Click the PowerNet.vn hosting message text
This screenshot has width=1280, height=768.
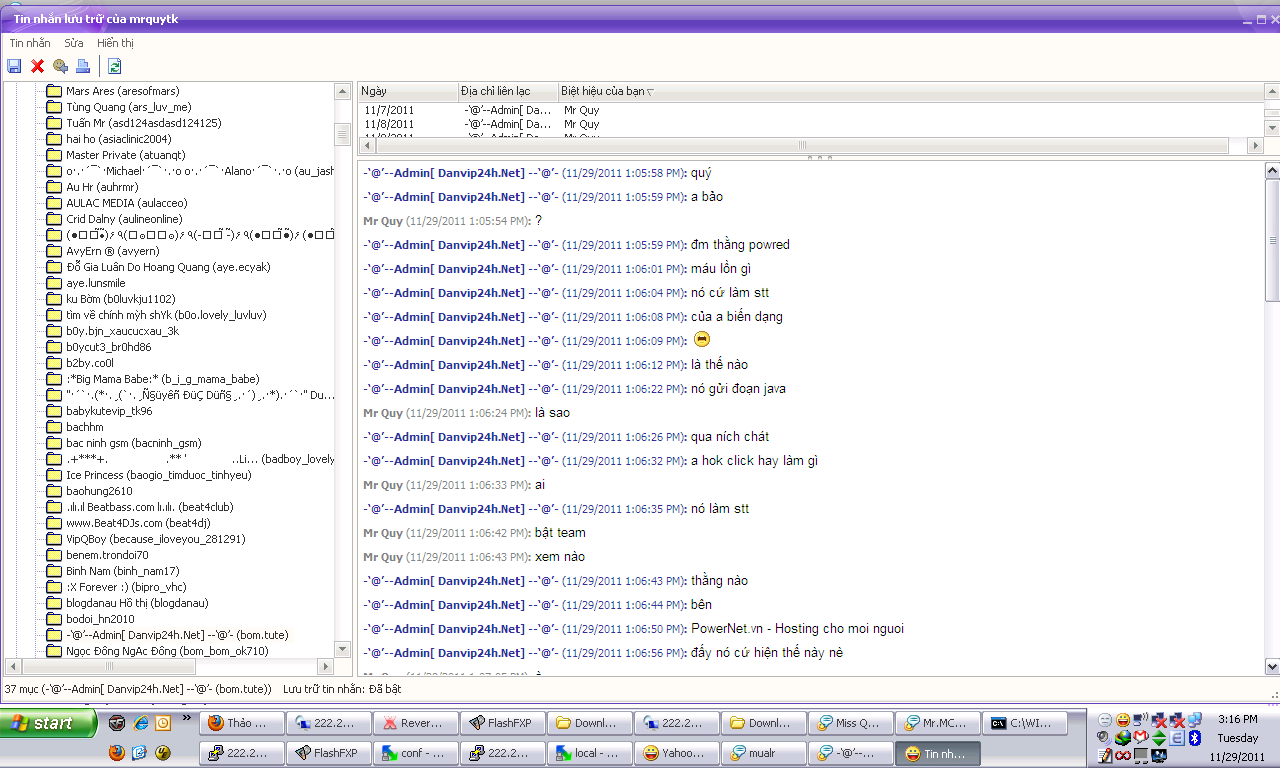click(x=797, y=629)
